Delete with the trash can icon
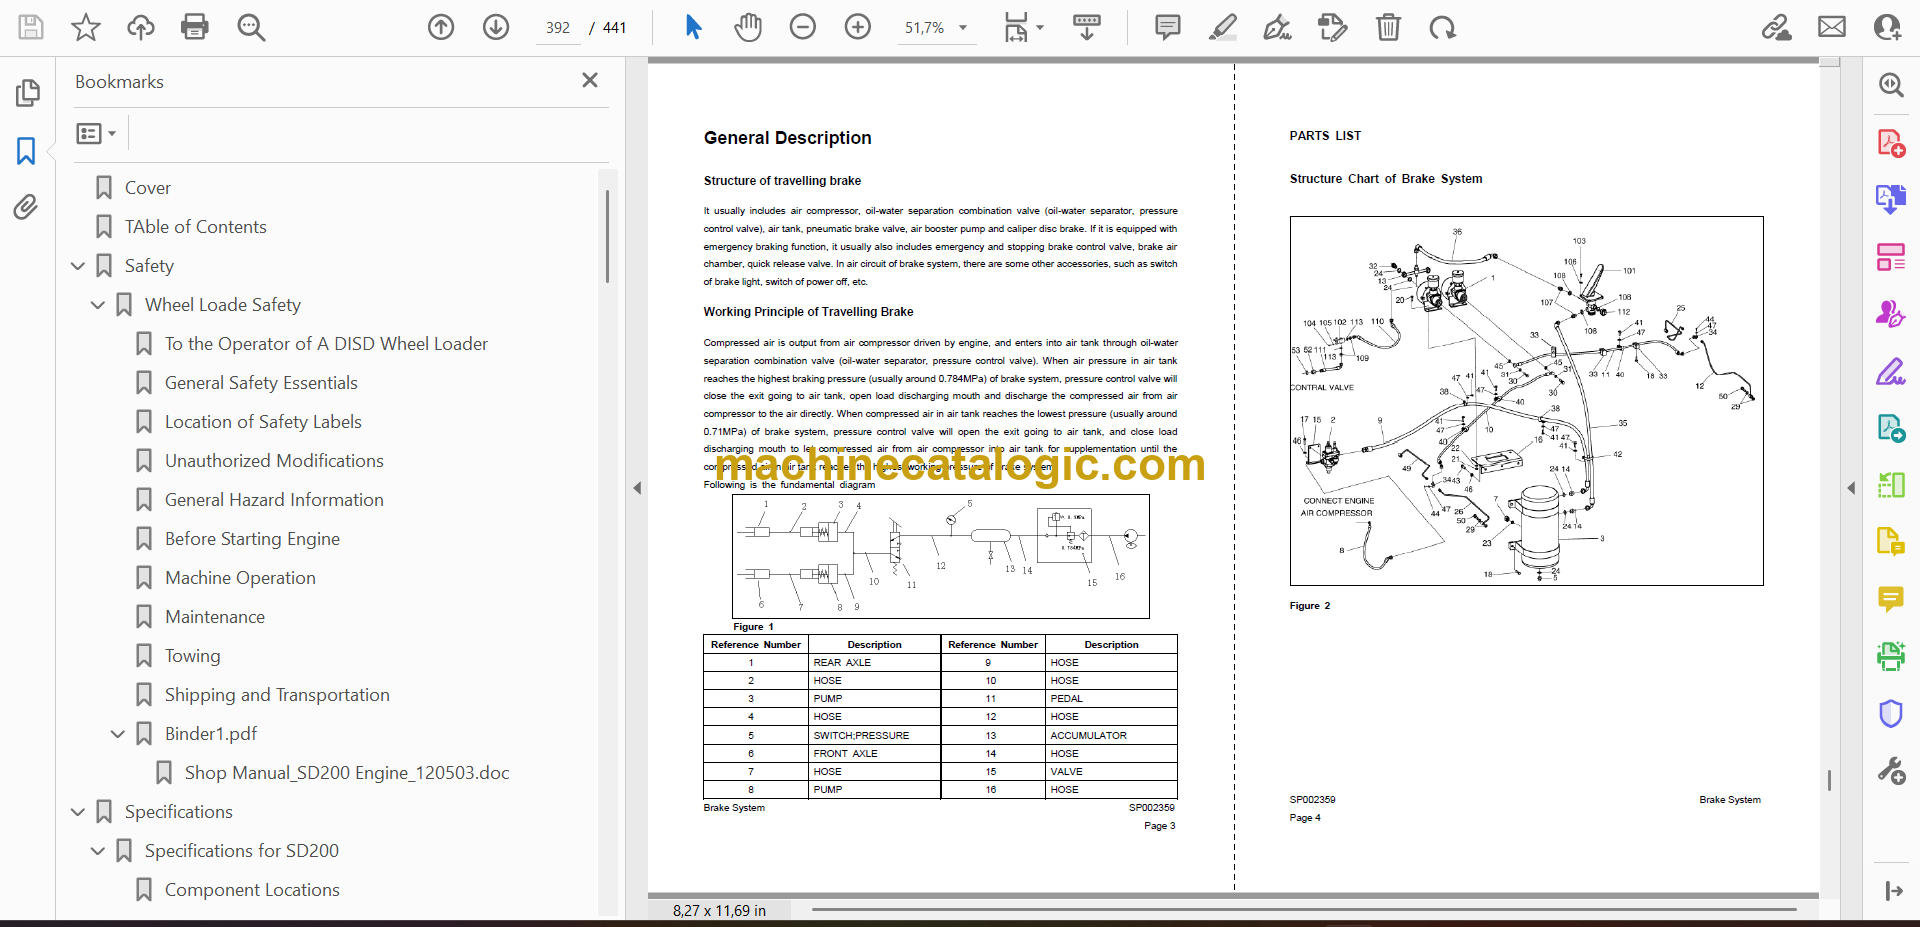1920x927 pixels. [1388, 27]
